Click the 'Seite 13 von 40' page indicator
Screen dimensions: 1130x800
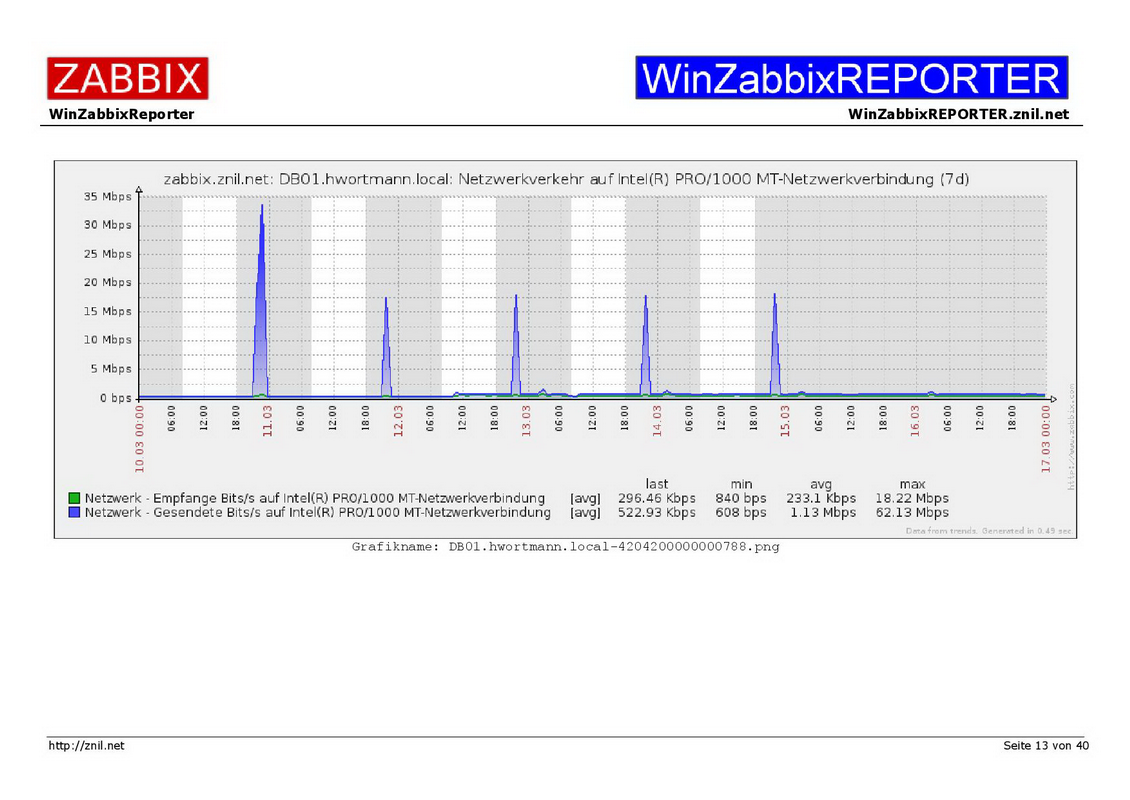coord(1045,746)
